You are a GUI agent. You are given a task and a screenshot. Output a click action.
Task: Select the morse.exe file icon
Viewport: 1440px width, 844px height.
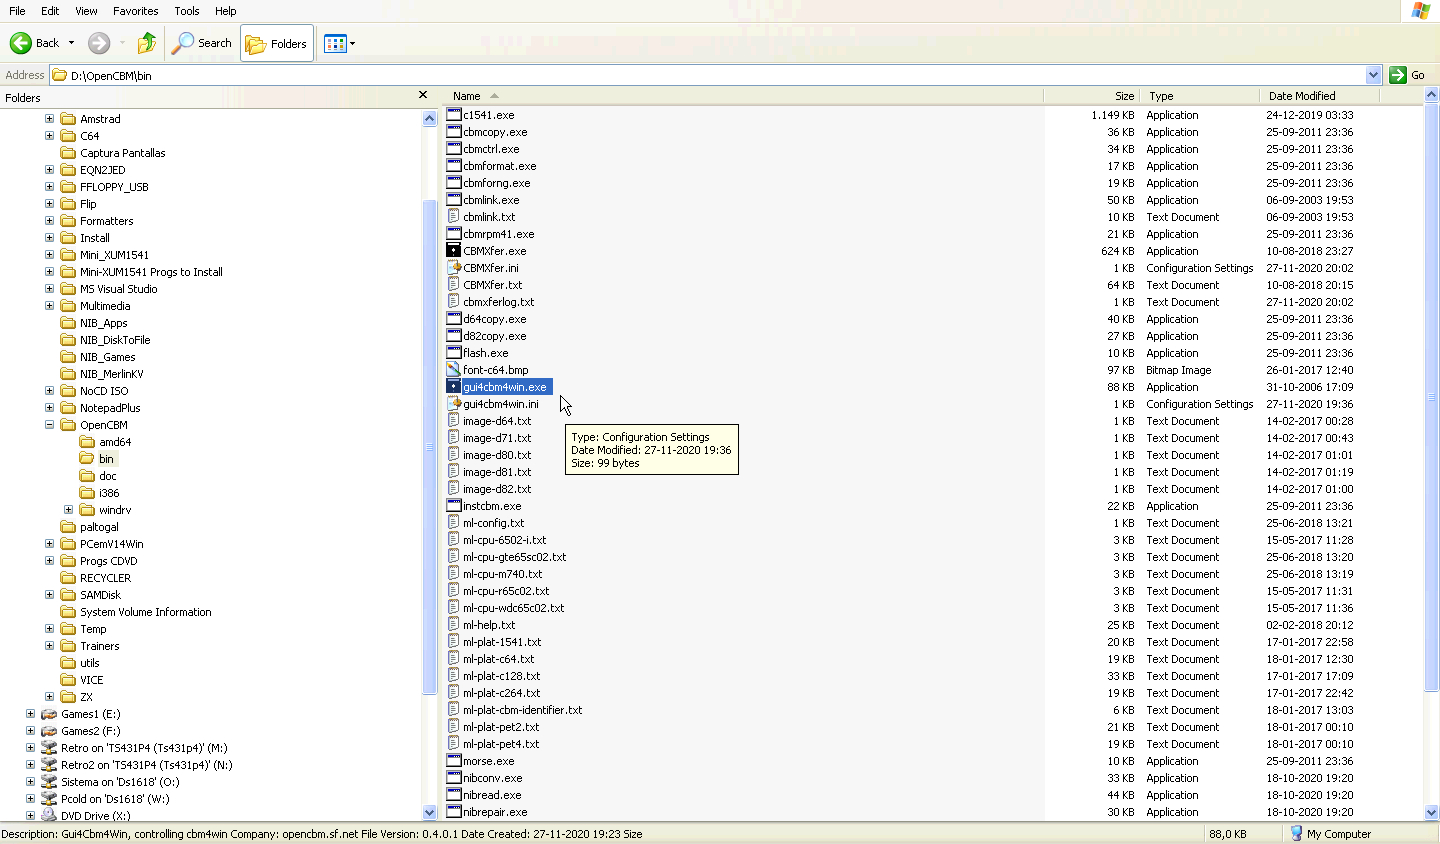coord(454,761)
